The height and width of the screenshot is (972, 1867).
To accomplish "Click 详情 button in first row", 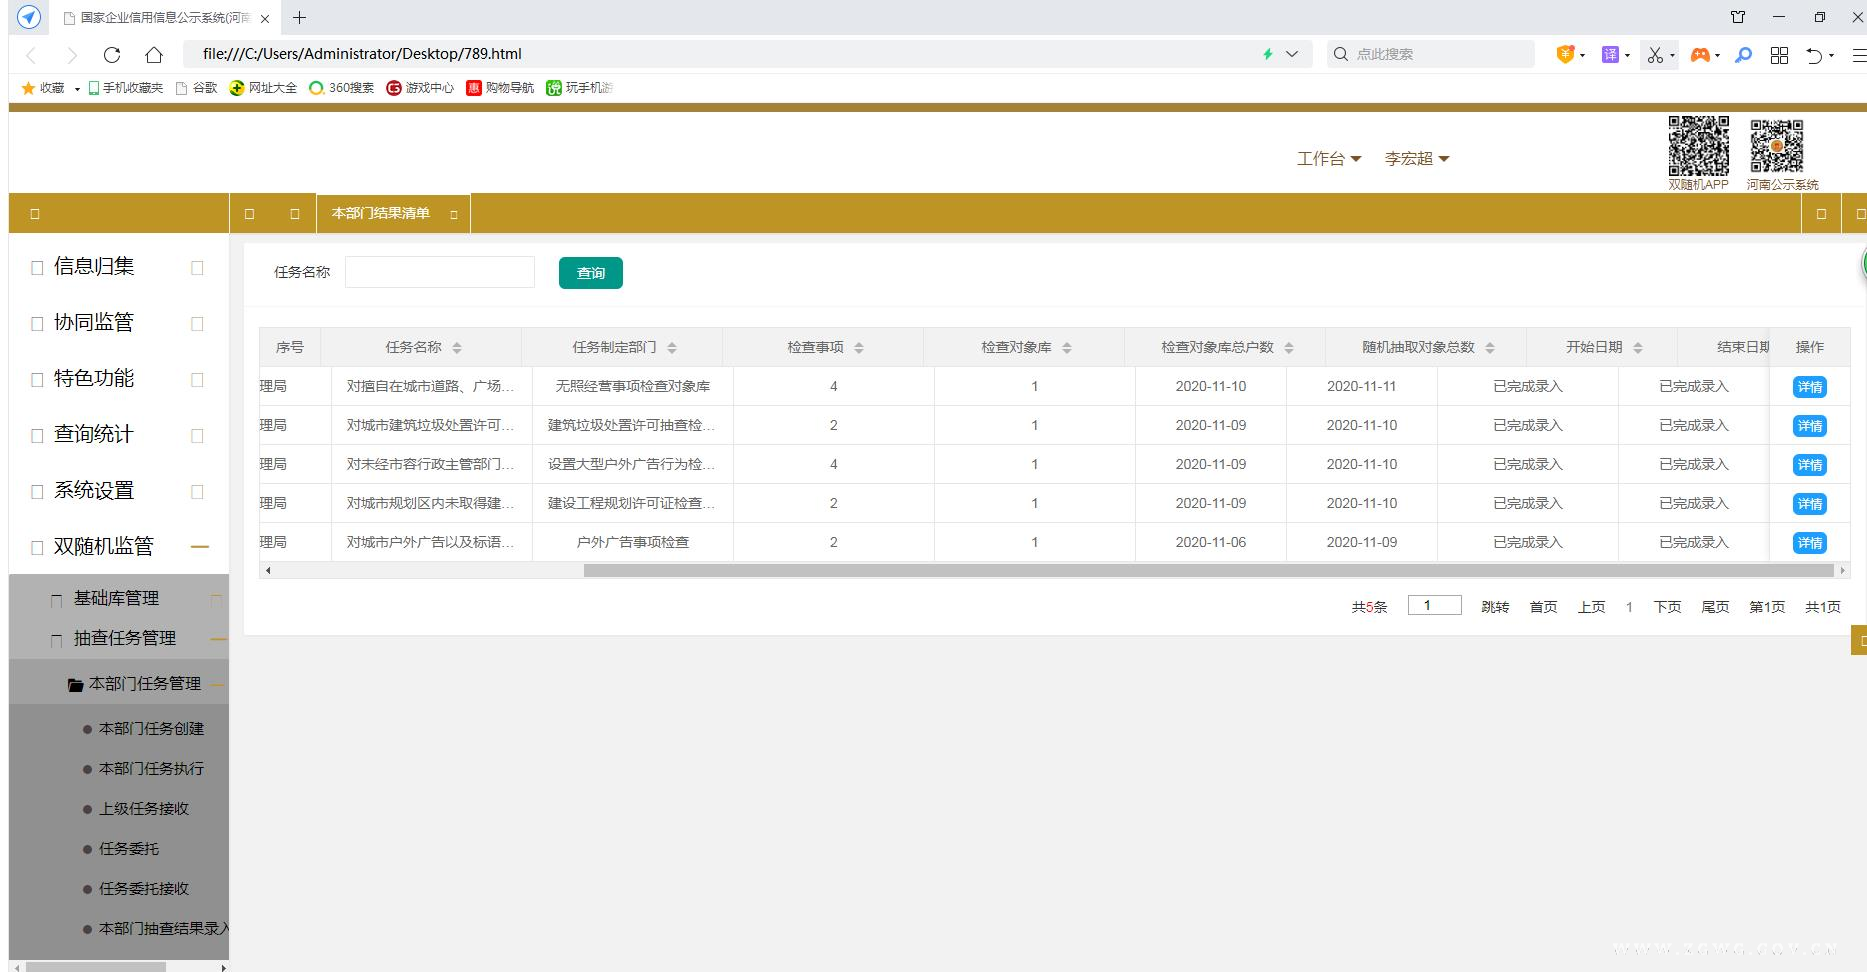I will 1809,387.
